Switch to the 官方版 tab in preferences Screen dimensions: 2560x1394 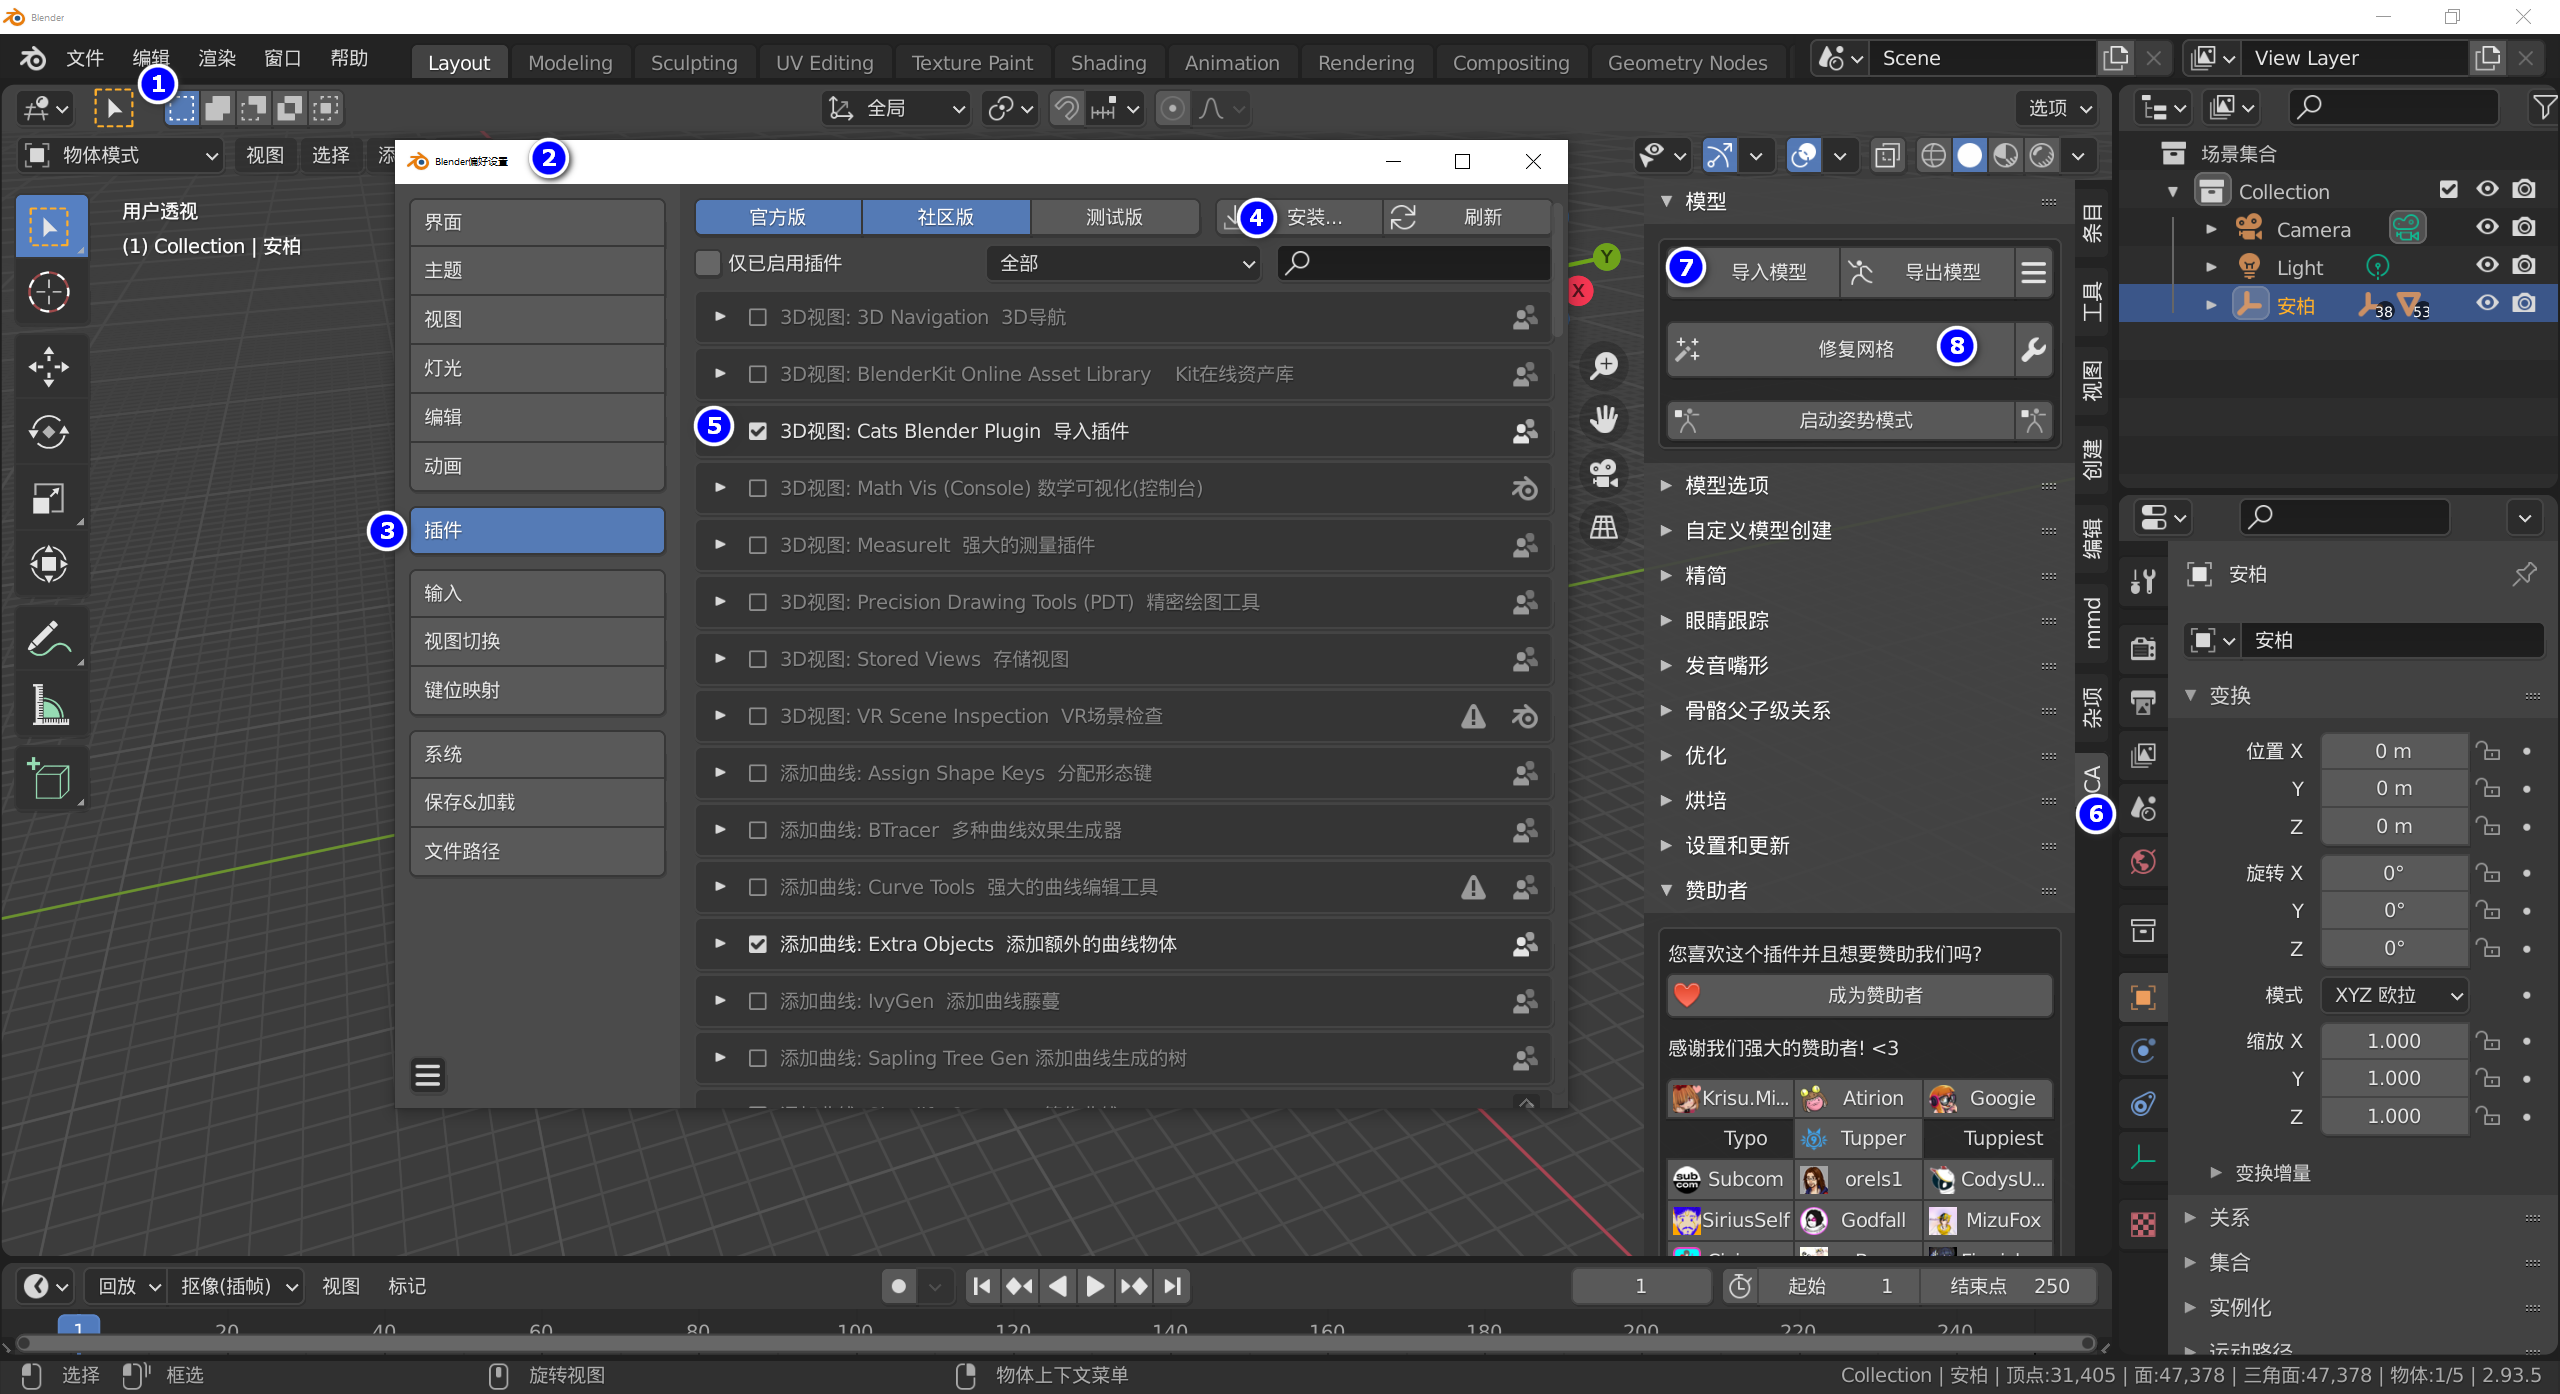(x=779, y=215)
